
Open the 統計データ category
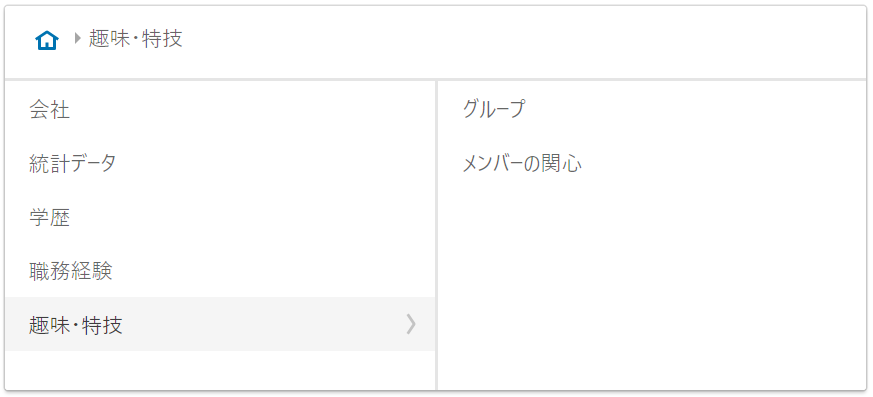(220, 164)
